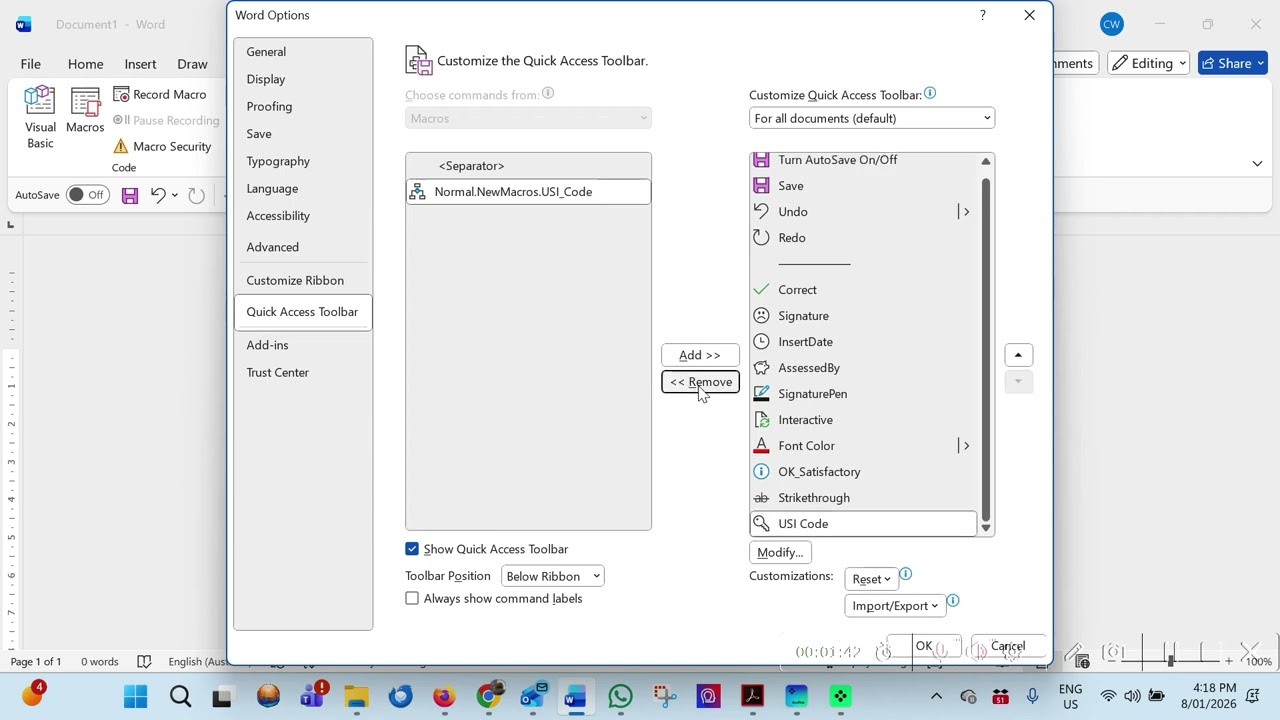This screenshot has width=1280, height=720.
Task: Click the Save icon in quick toolbar
Action: tap(130, 195)
